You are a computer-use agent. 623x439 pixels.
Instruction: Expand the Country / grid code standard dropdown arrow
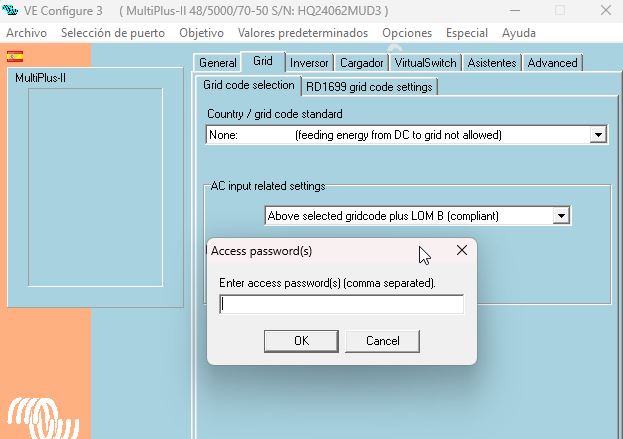coord(598,135)
